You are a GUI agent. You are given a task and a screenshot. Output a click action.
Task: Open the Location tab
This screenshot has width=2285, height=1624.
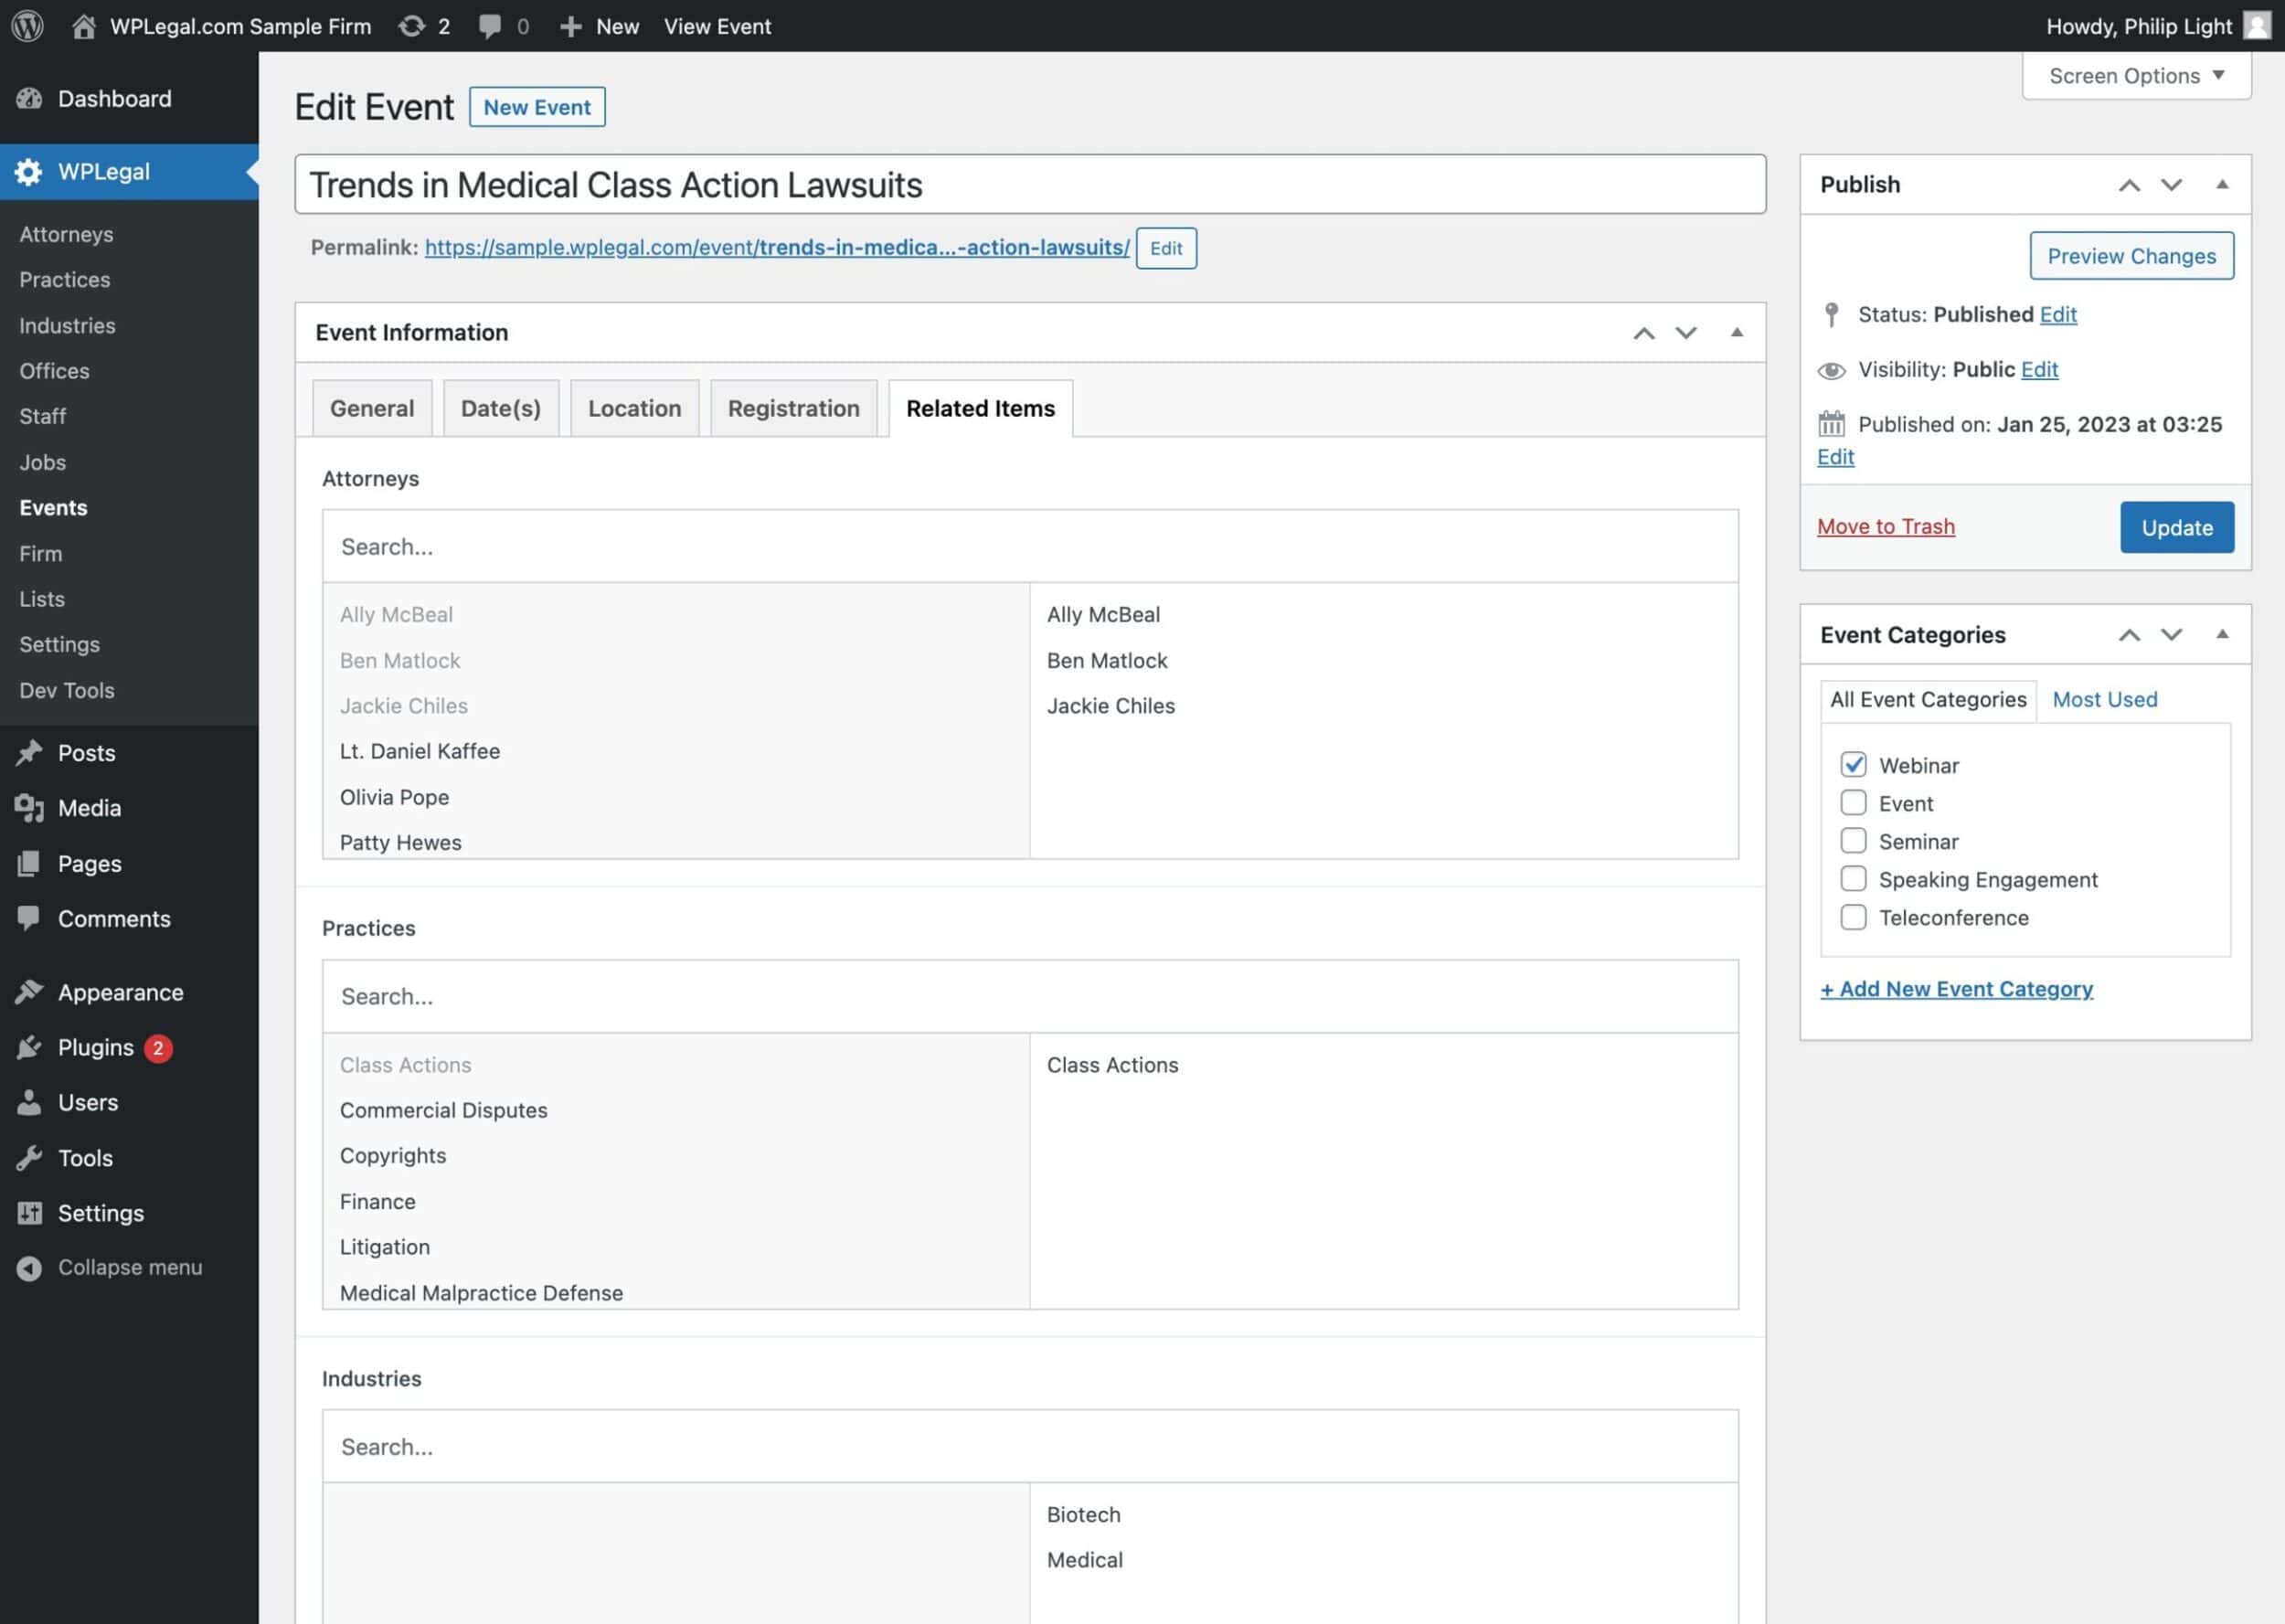(634, 408)
